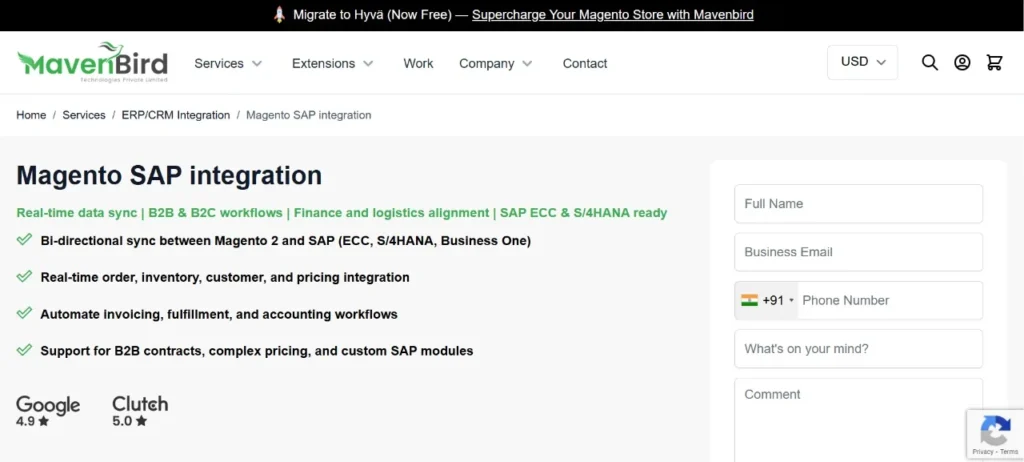
Task: Click the Clutch rating logo
Action: pos(140,403)
